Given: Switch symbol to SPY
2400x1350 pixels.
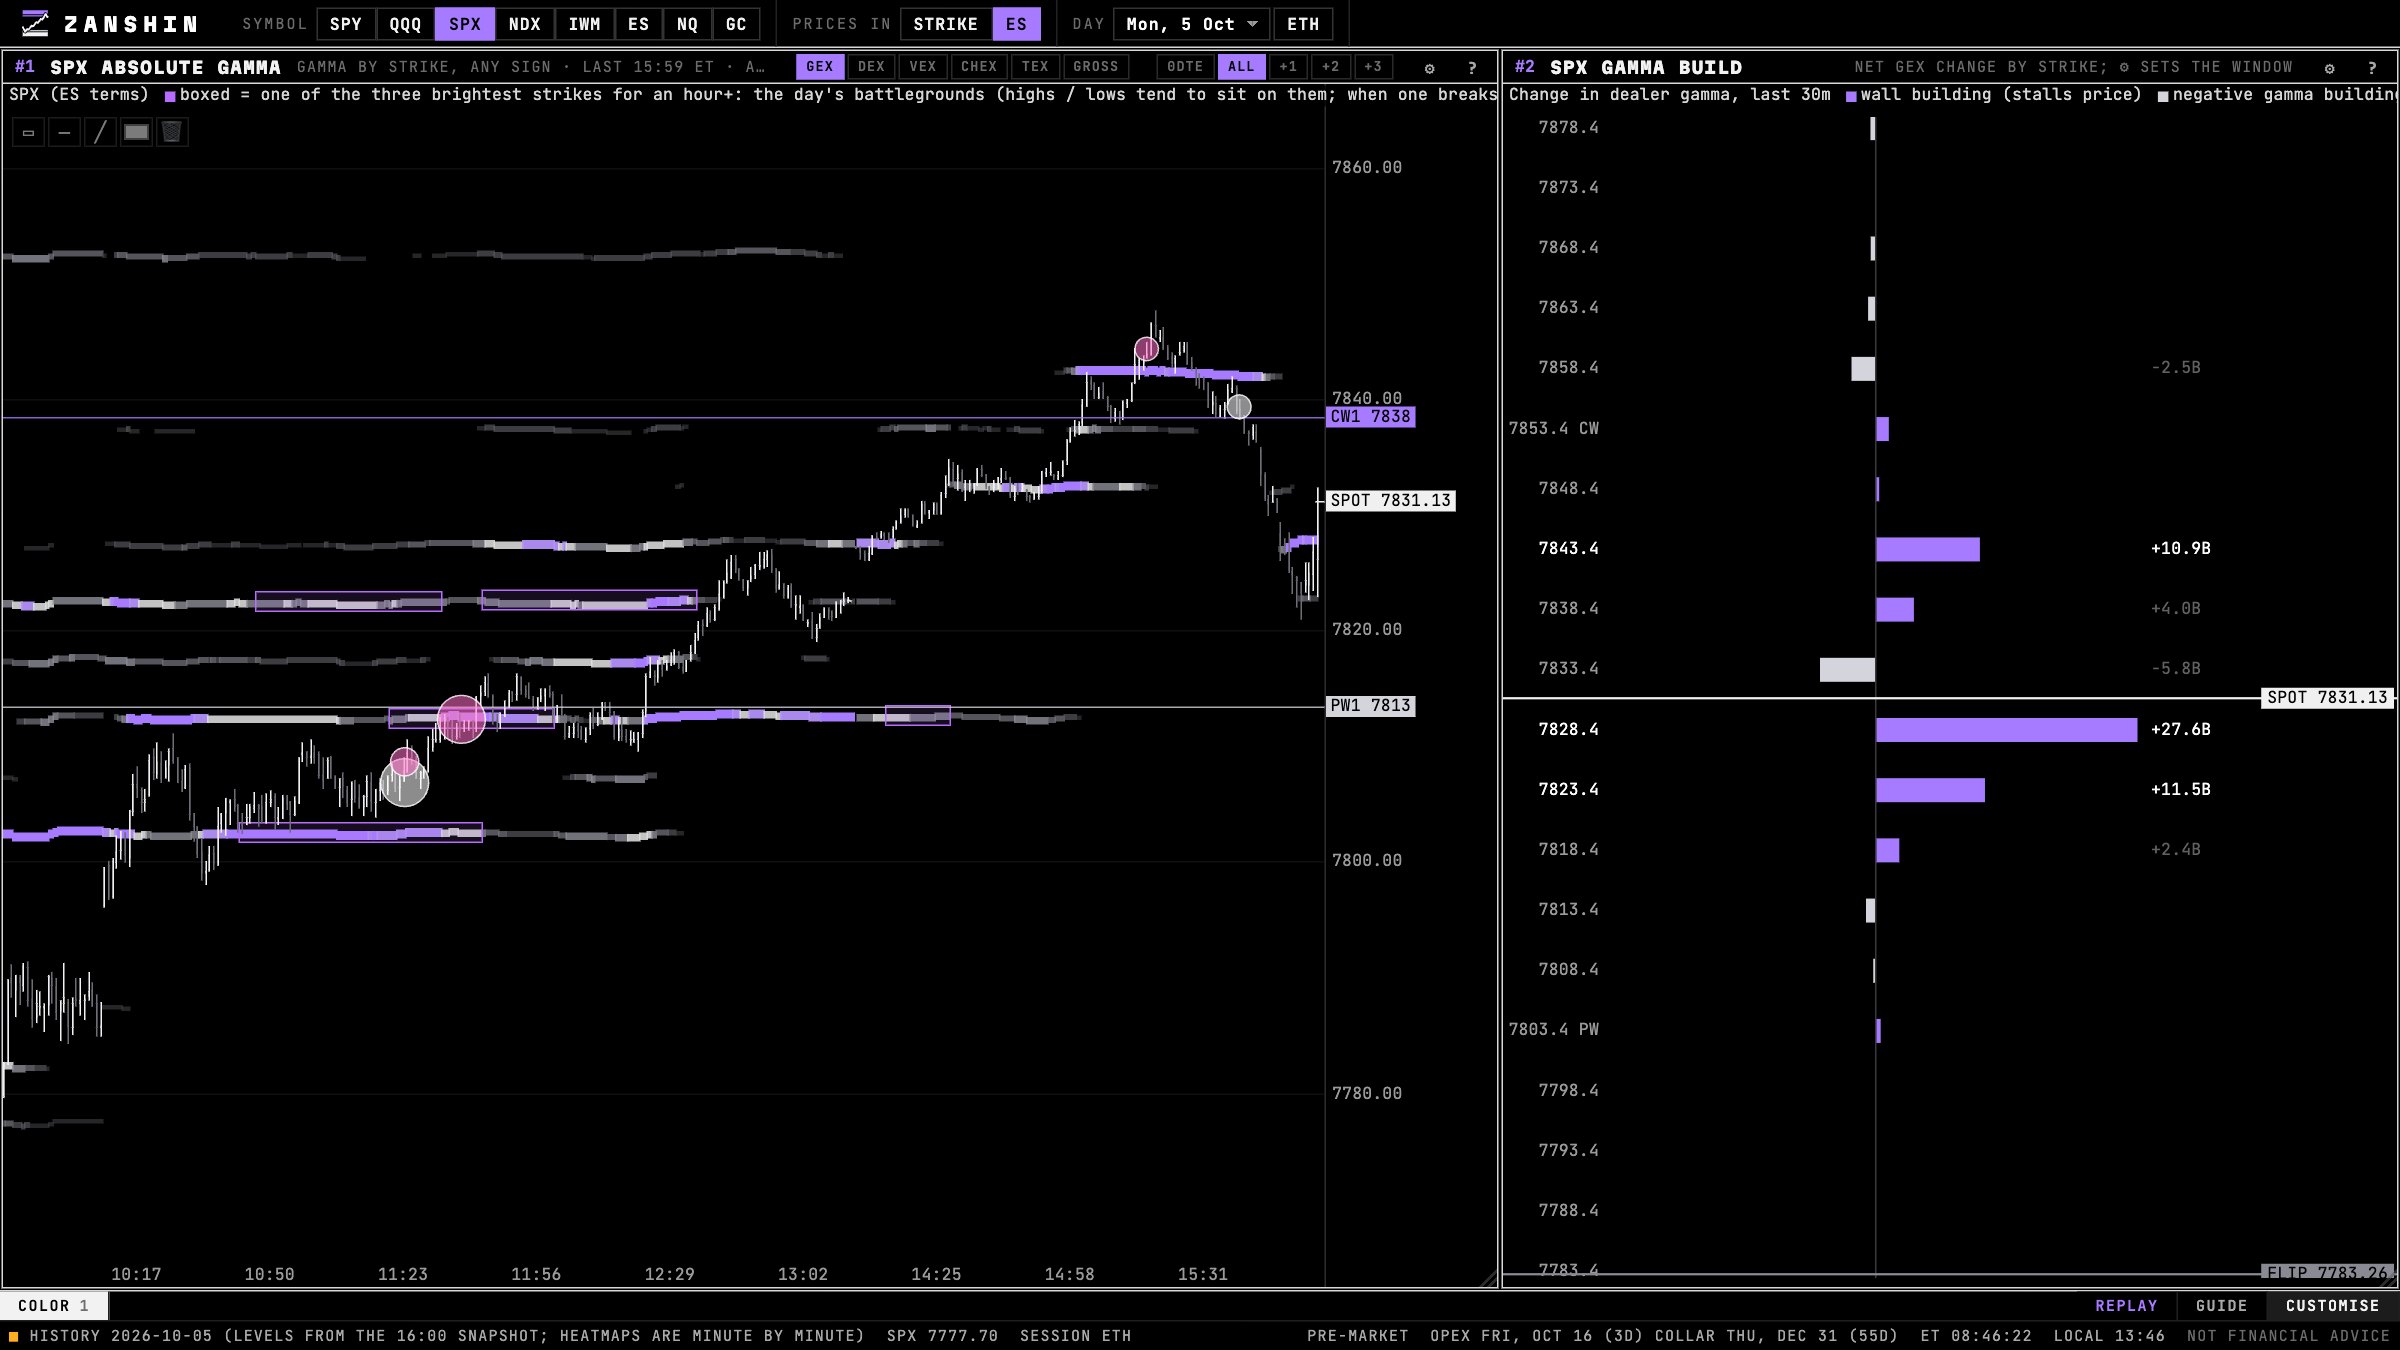Looking at the screenshot, I should coord(346,24).
